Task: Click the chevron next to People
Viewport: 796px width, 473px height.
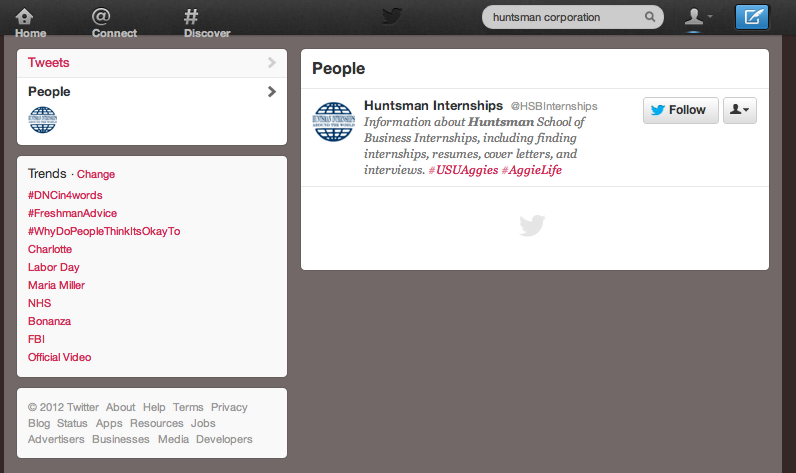Action: (272, 92)
